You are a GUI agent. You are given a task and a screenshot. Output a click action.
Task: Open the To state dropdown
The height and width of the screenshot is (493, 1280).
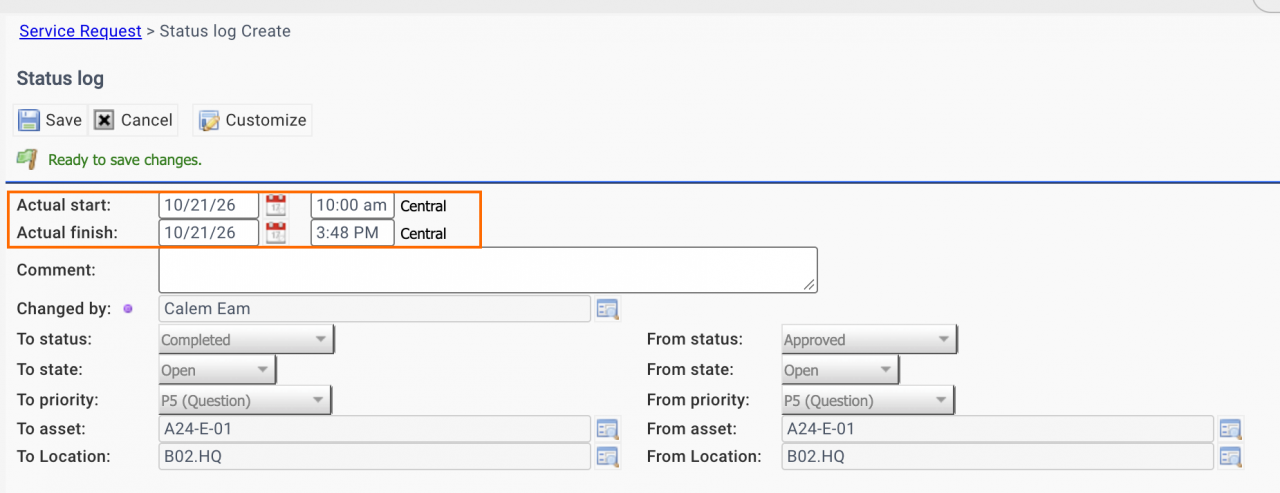click(217, 370)
